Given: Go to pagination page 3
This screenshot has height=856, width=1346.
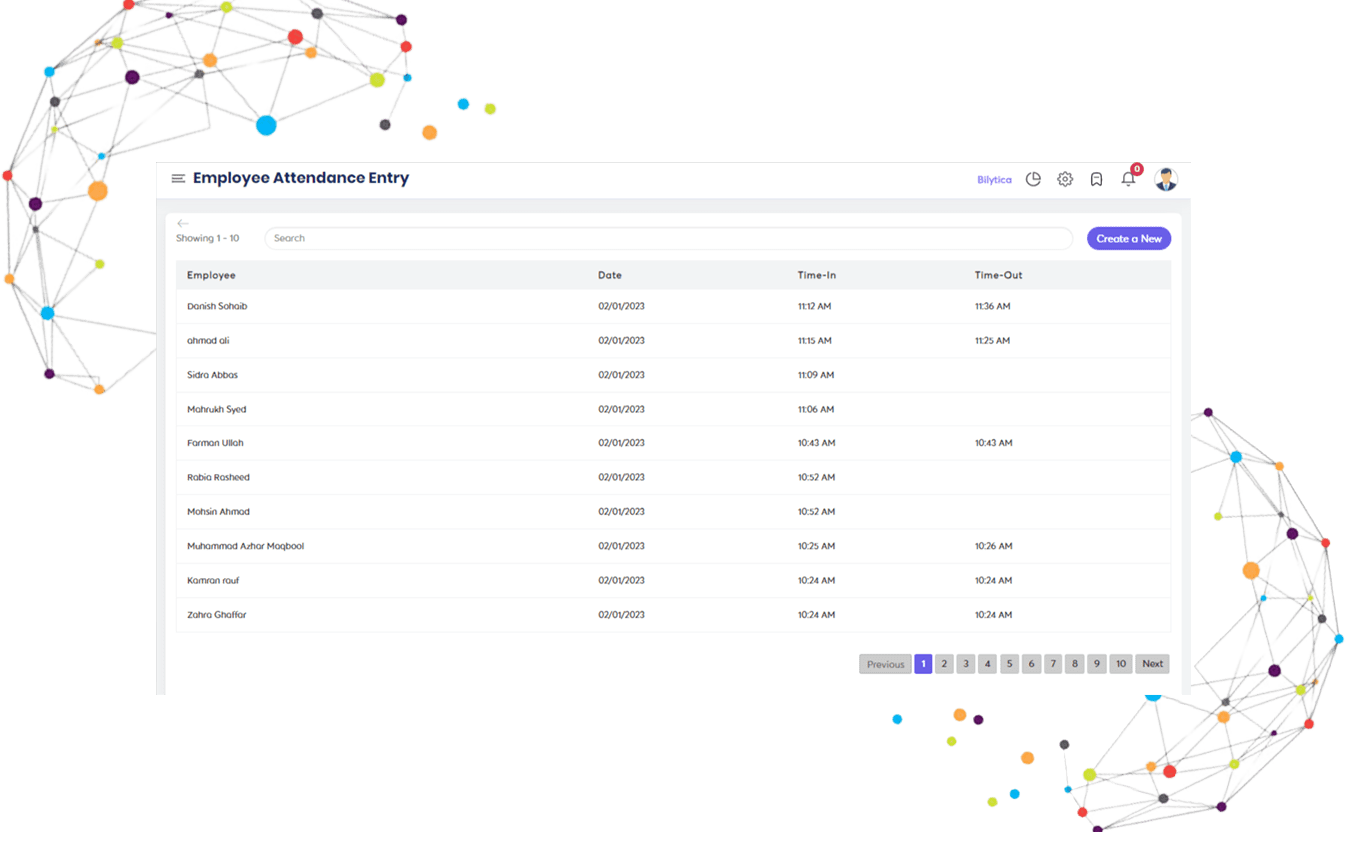Looking at the screenshot, I should tap(966, 664).
